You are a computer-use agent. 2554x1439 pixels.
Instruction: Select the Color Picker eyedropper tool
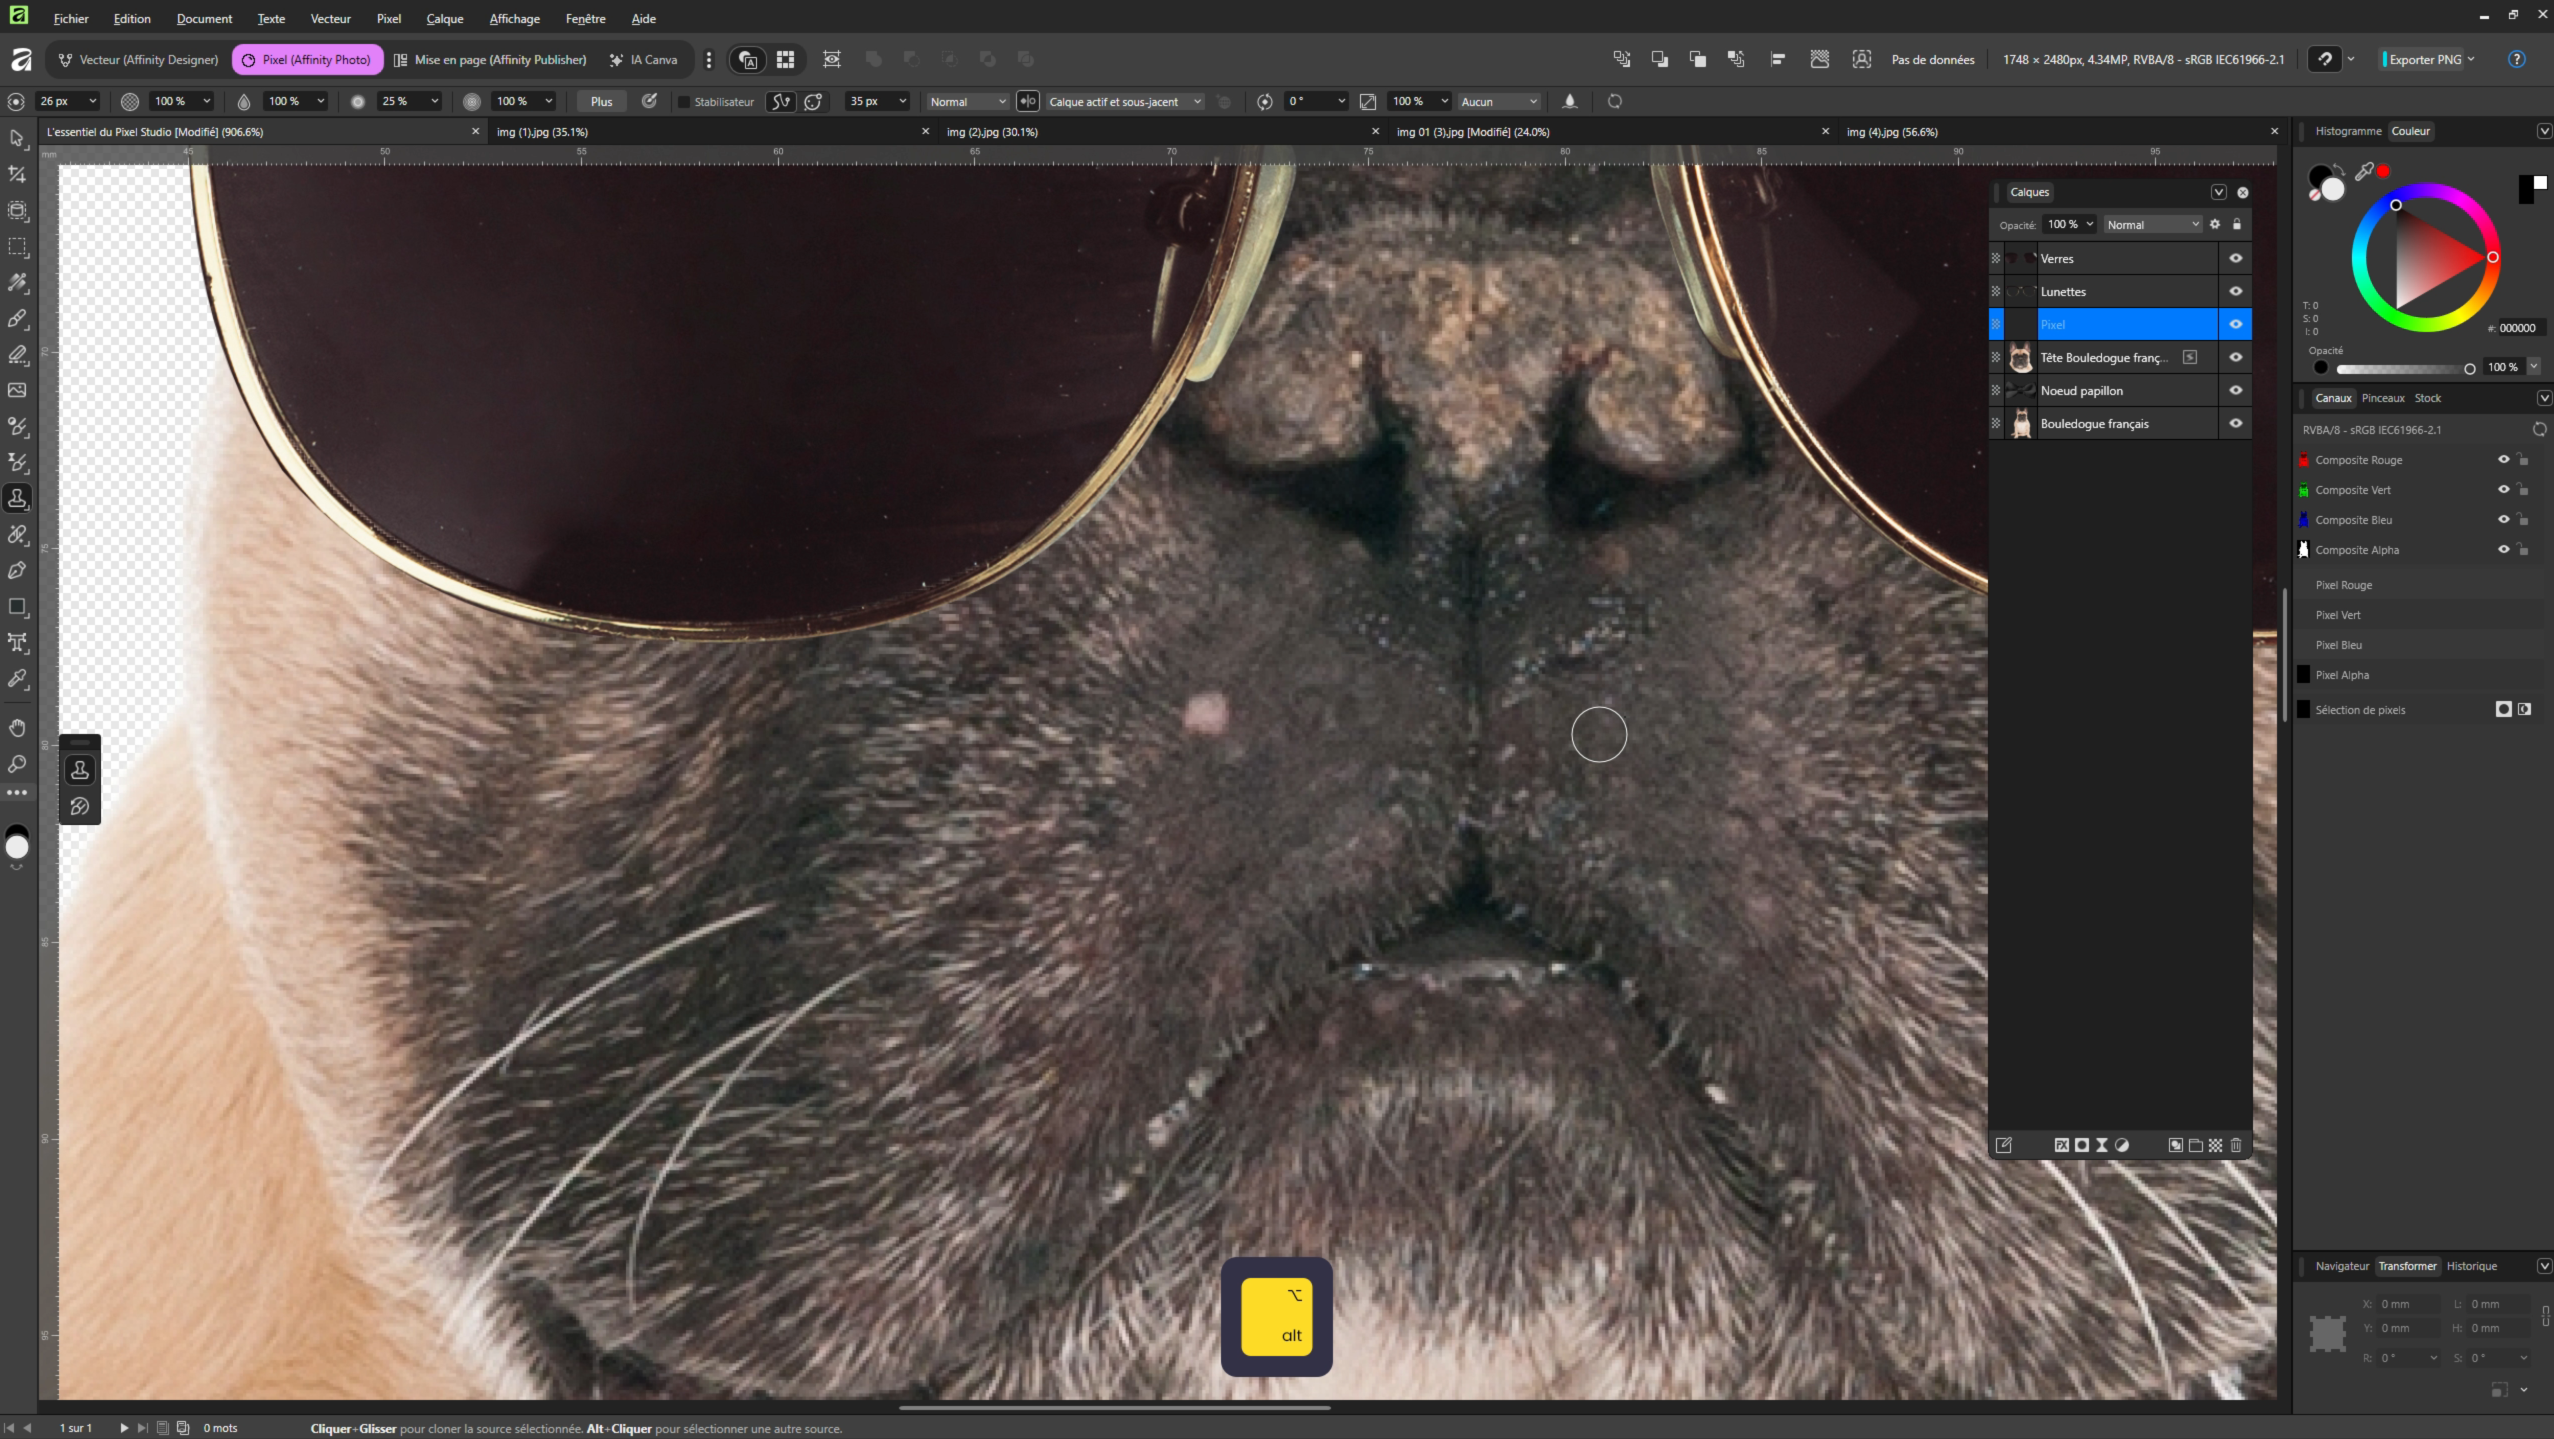click(17, 679)
